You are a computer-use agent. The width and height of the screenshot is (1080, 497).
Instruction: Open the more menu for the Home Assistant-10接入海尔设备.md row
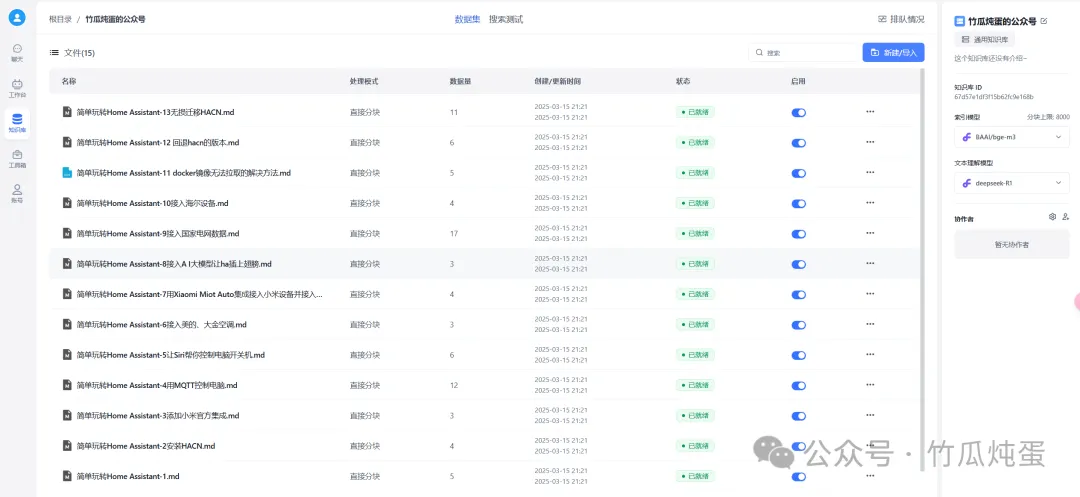tap(870, 202)
